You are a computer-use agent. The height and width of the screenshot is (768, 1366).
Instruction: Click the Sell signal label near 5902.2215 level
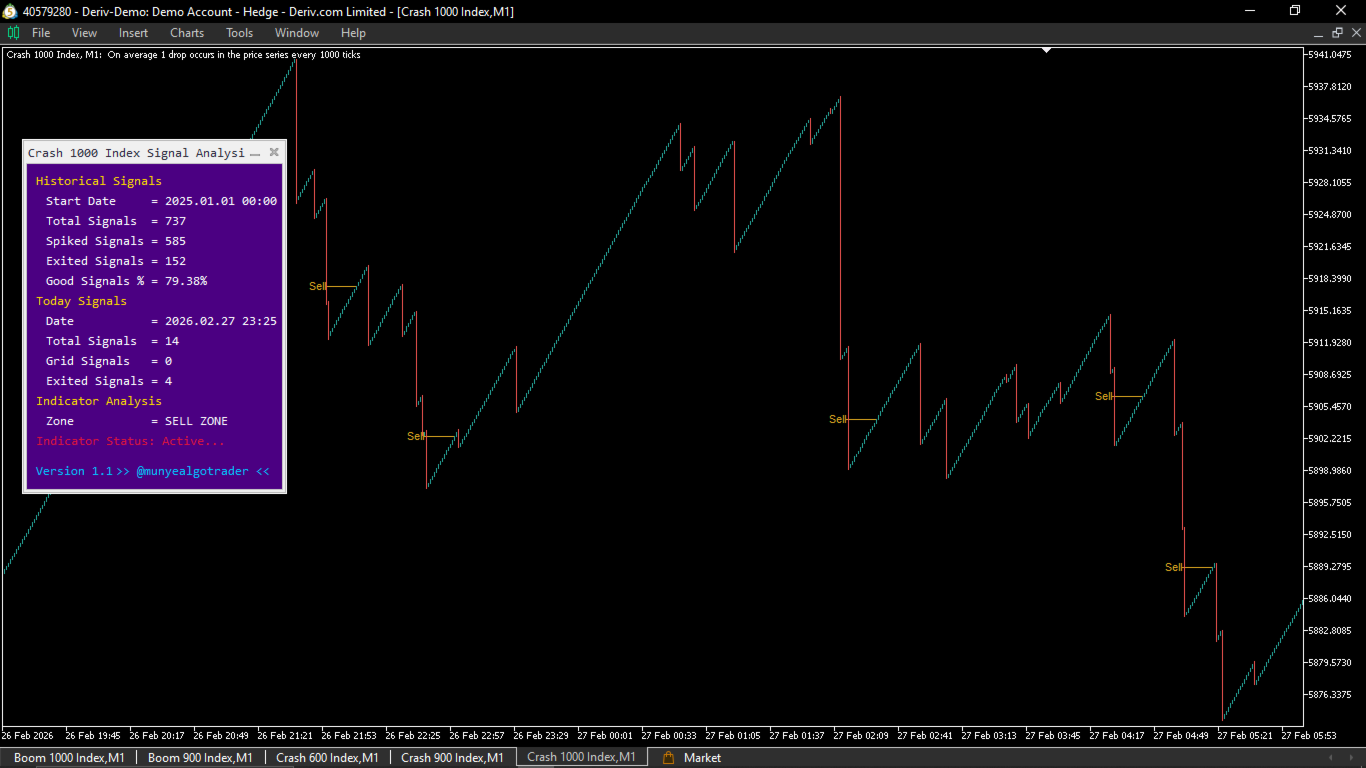click(416, 436)
